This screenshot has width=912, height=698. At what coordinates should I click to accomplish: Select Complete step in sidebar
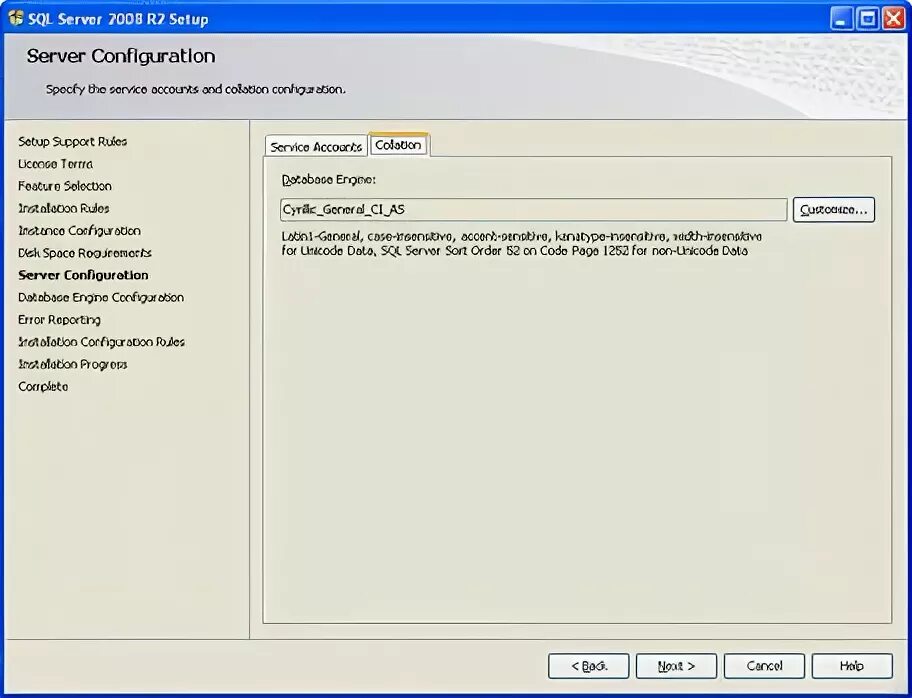[x=43, y=387]
